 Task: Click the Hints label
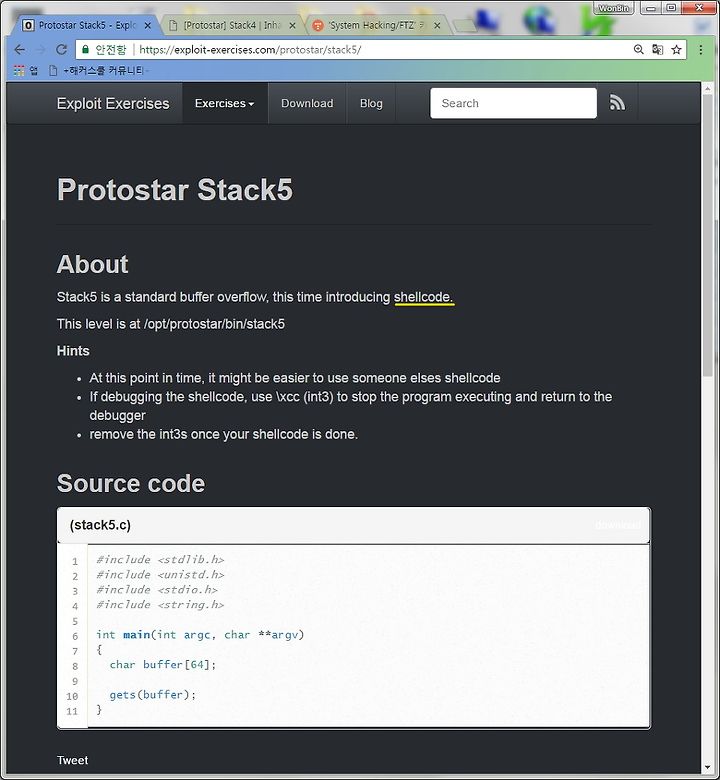[73, 351]
